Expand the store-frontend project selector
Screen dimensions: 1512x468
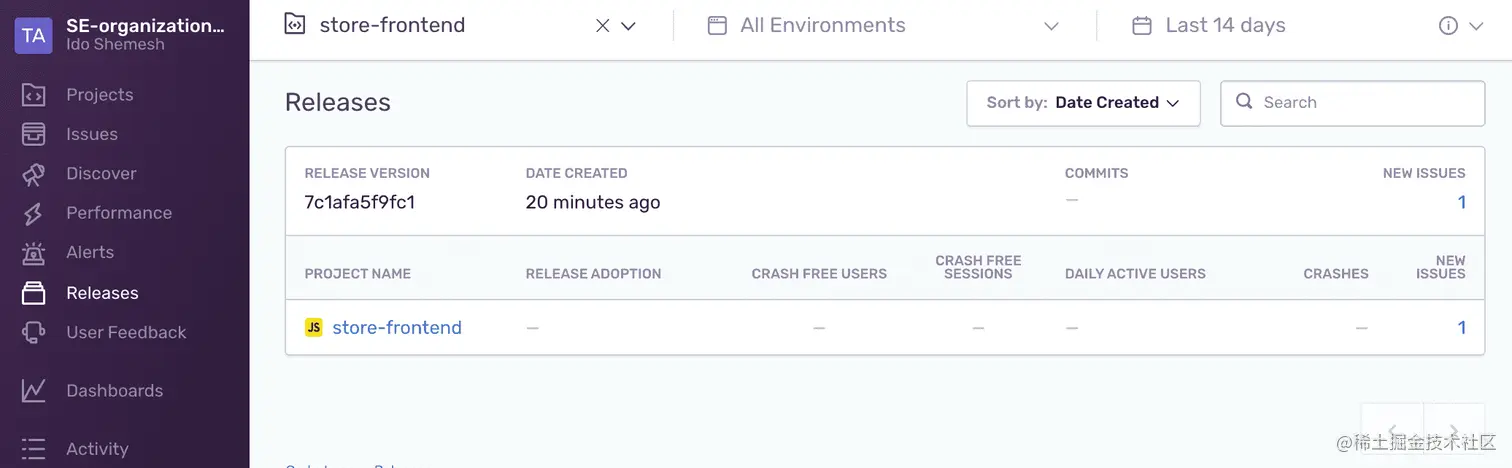point(629,26)
